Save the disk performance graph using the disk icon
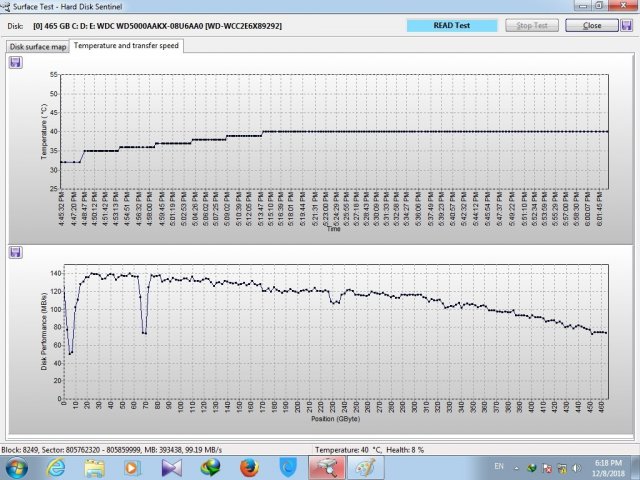640x480 pixels. click(x=16, y=252)
